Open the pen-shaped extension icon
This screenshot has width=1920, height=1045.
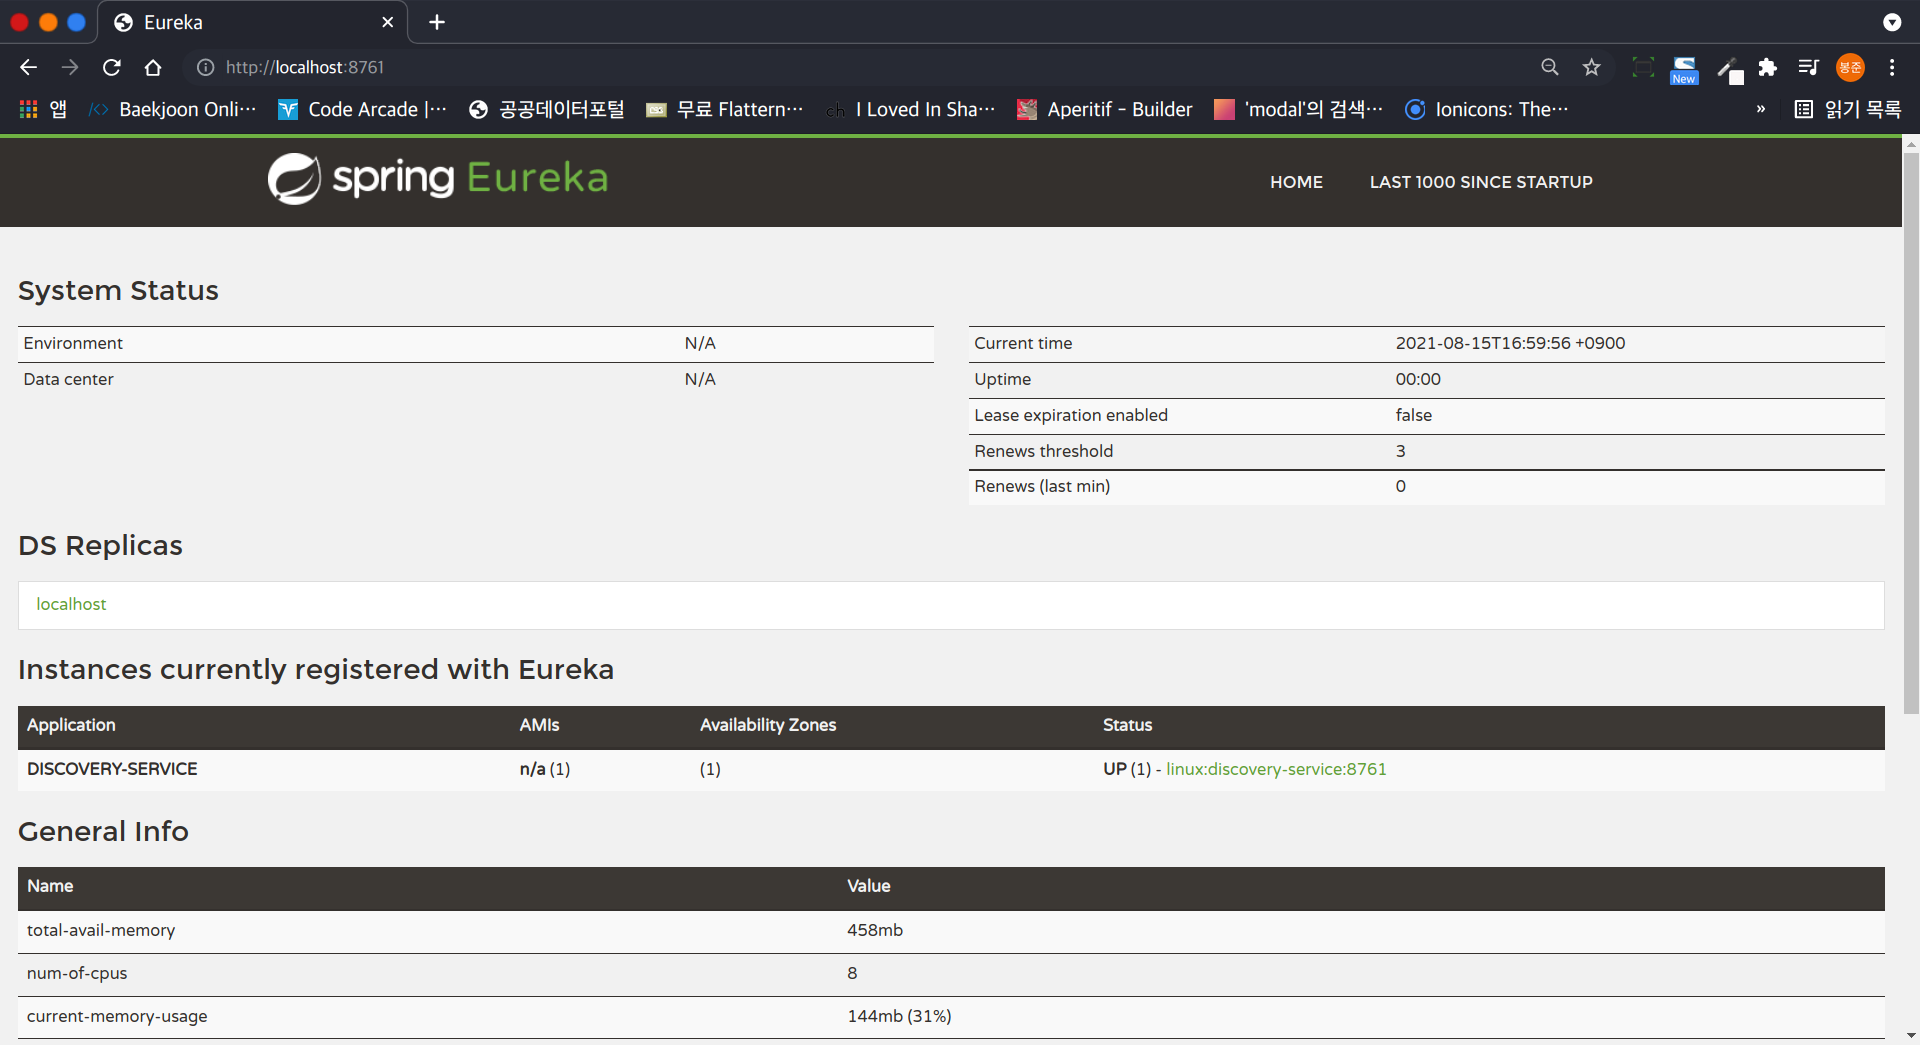click(1730, 69)
